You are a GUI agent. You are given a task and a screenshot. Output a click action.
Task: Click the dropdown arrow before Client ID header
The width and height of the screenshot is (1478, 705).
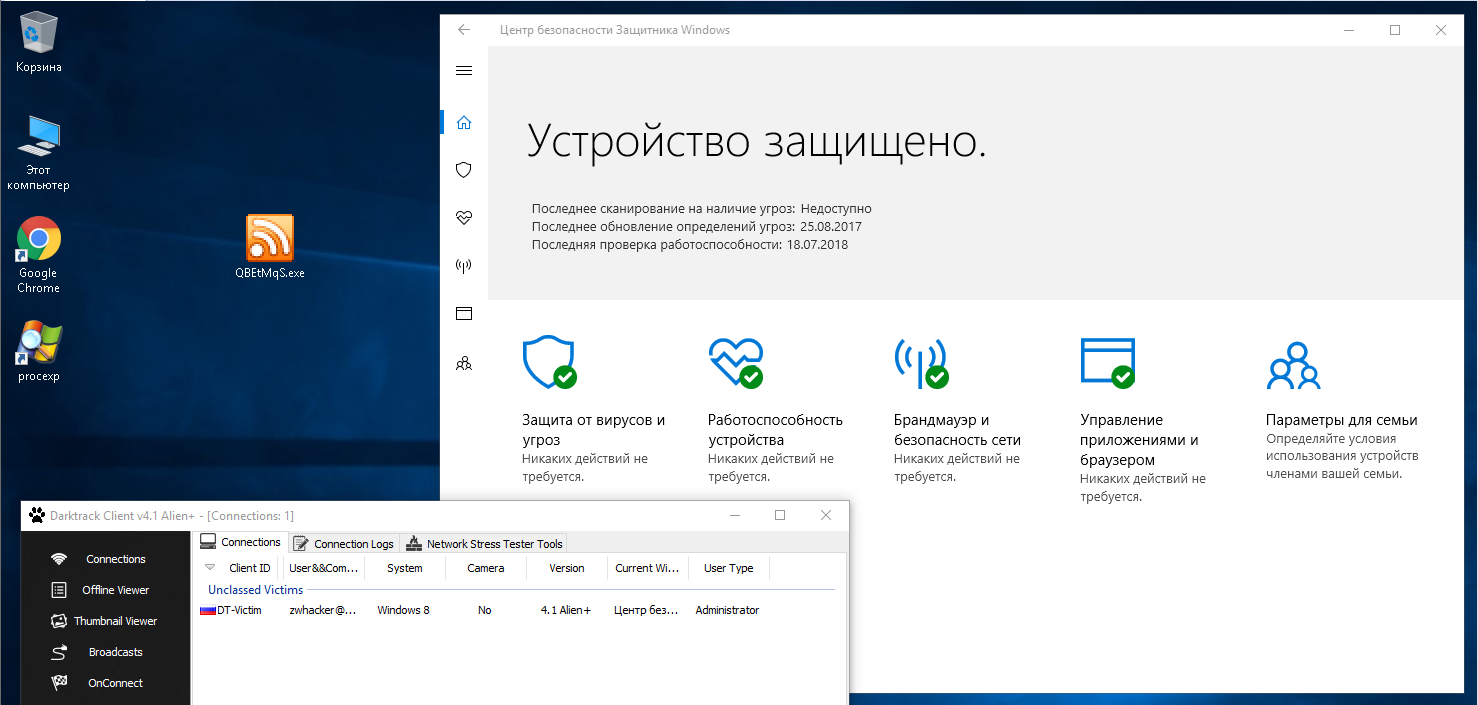pyautogui.click(x=209, y=567)
